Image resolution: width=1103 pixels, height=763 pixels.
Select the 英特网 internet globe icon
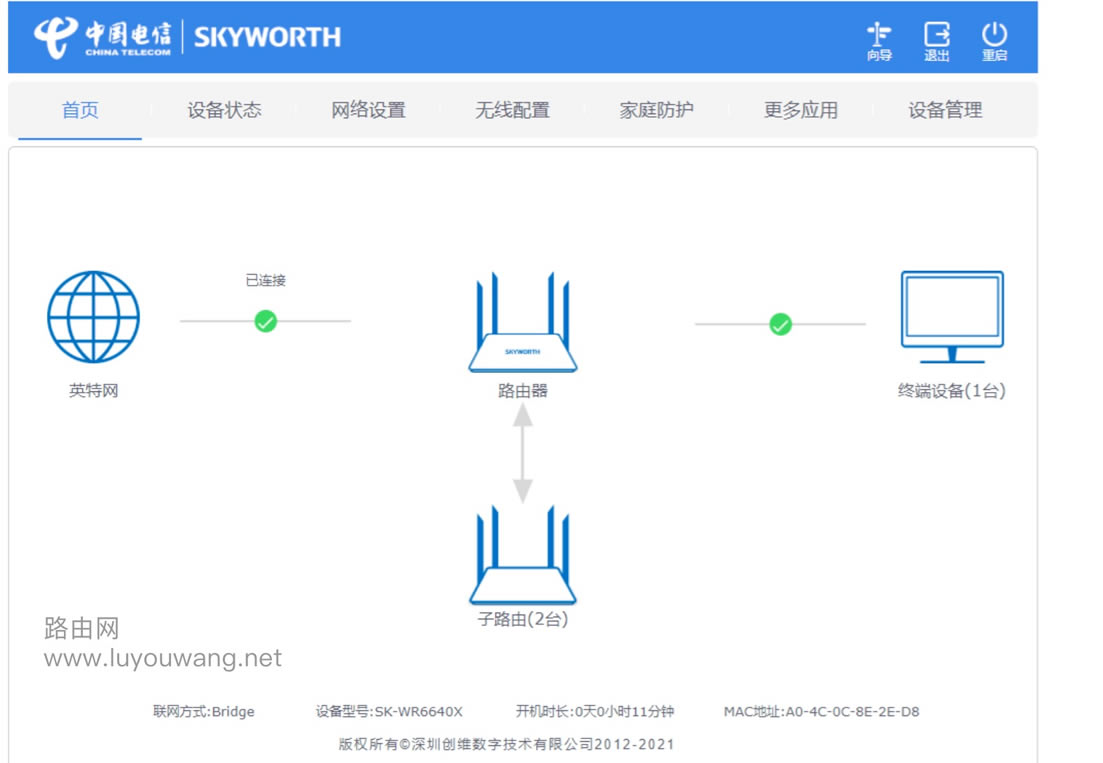point(92,318)
